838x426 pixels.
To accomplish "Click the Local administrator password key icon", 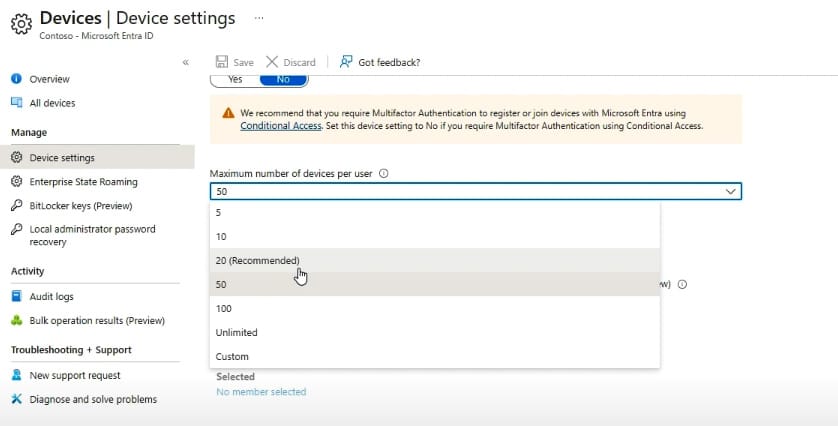I will click(17, 229).
